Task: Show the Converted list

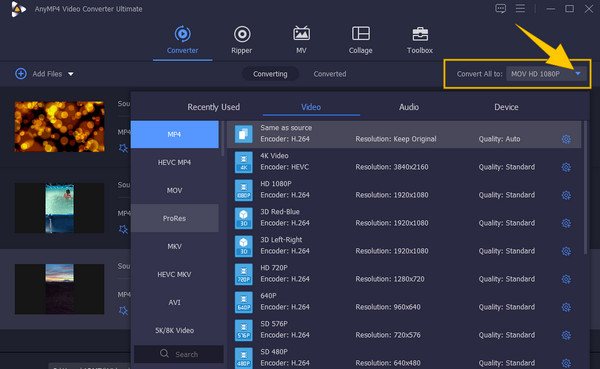Action: click(330, 74)
